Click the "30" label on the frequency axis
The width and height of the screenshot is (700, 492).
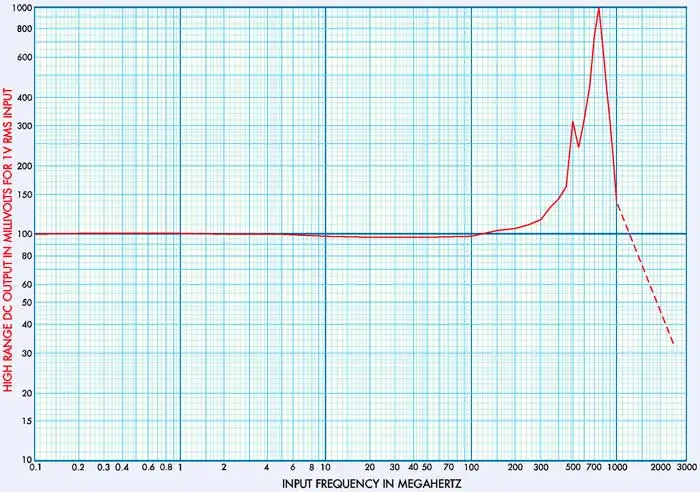click(394, 467)
